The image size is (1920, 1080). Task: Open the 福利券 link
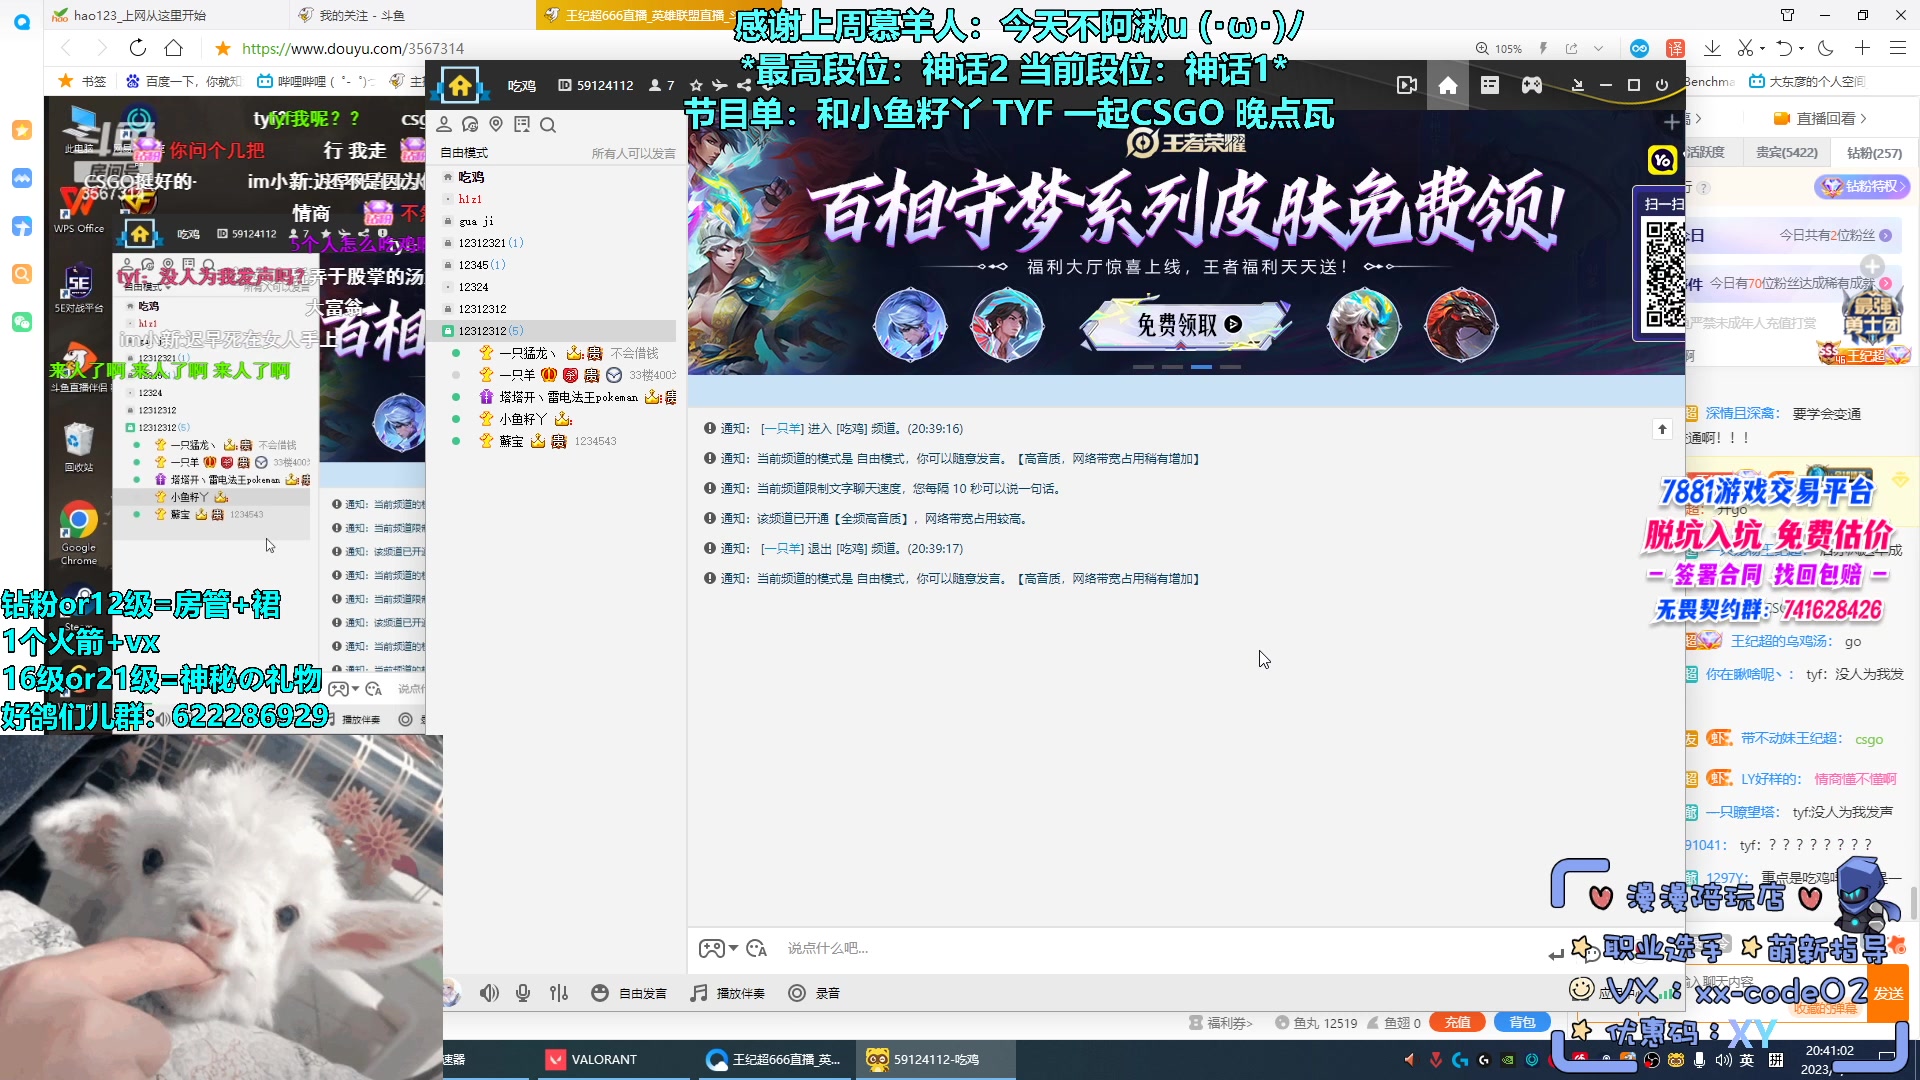(1220, 1023)
